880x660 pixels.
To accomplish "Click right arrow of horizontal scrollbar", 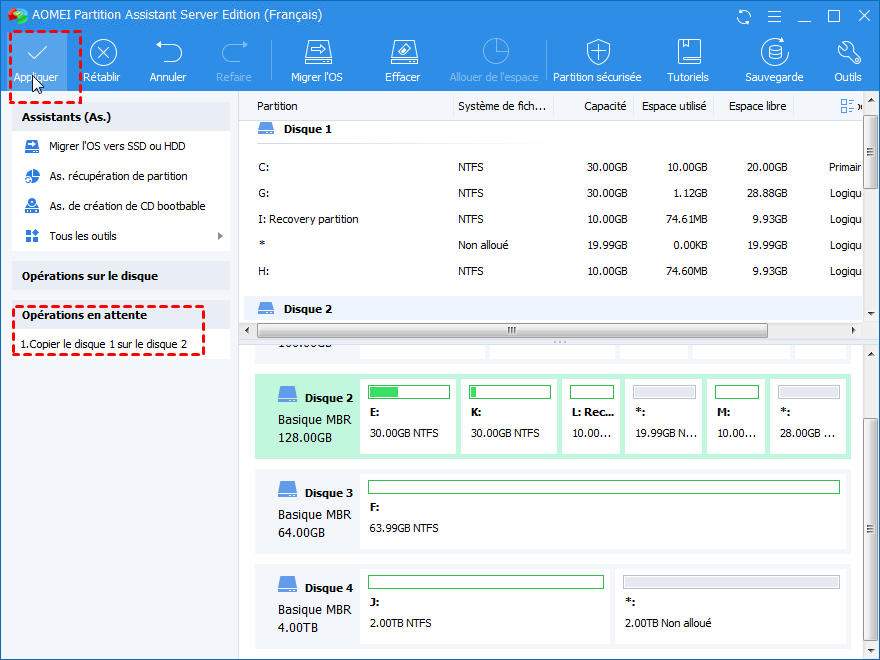I will [854, 331].
